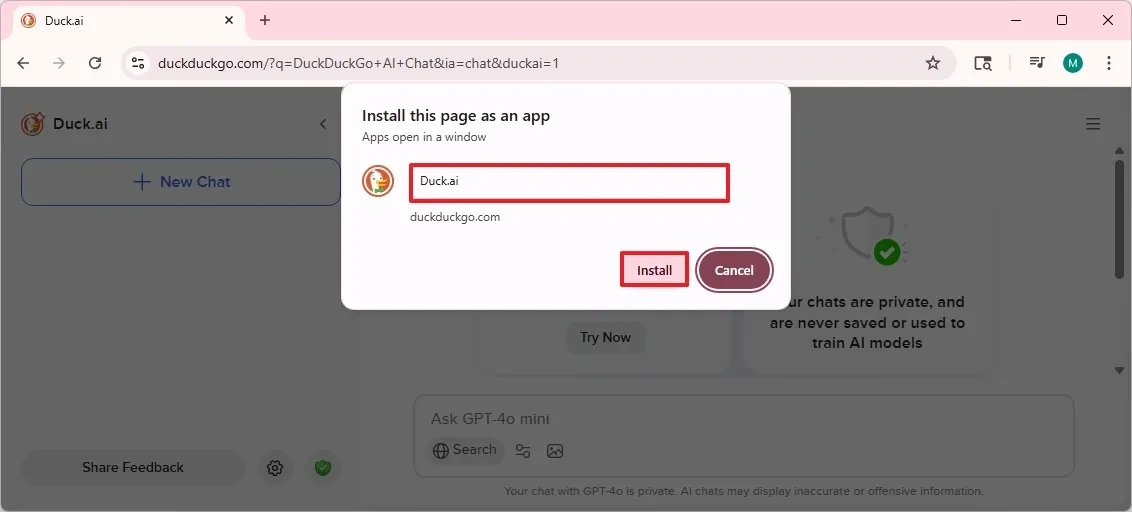Minimize the browser window
This screenshot has height=512, width=1132.
tap(1016, 20)
